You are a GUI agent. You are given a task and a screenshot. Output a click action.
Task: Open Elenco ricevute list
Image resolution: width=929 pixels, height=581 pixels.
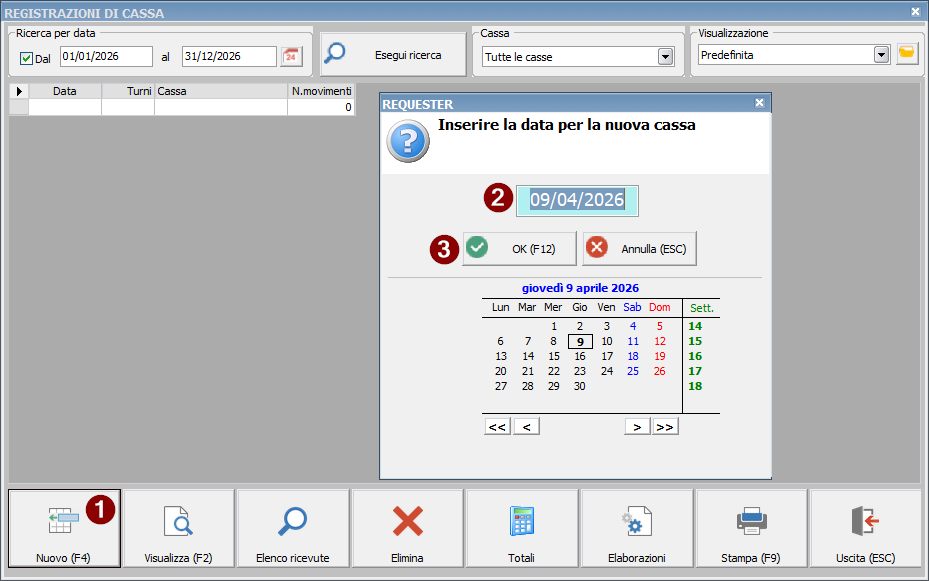tap(293, 528)
